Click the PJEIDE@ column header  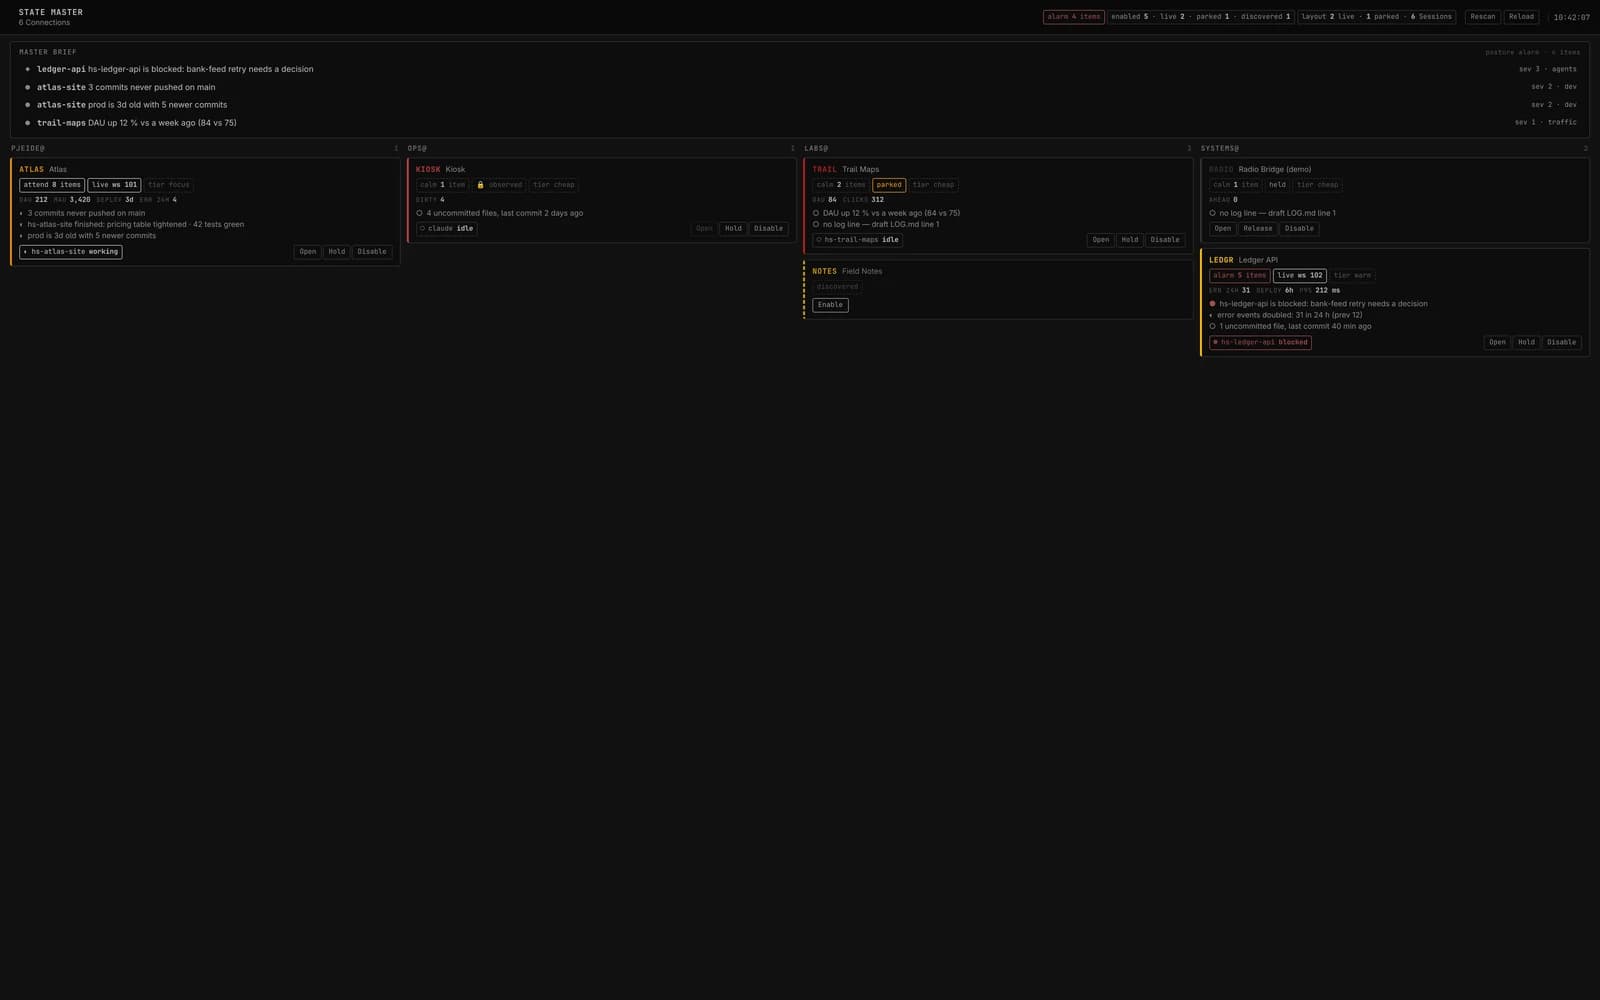[x=28, y=148]
